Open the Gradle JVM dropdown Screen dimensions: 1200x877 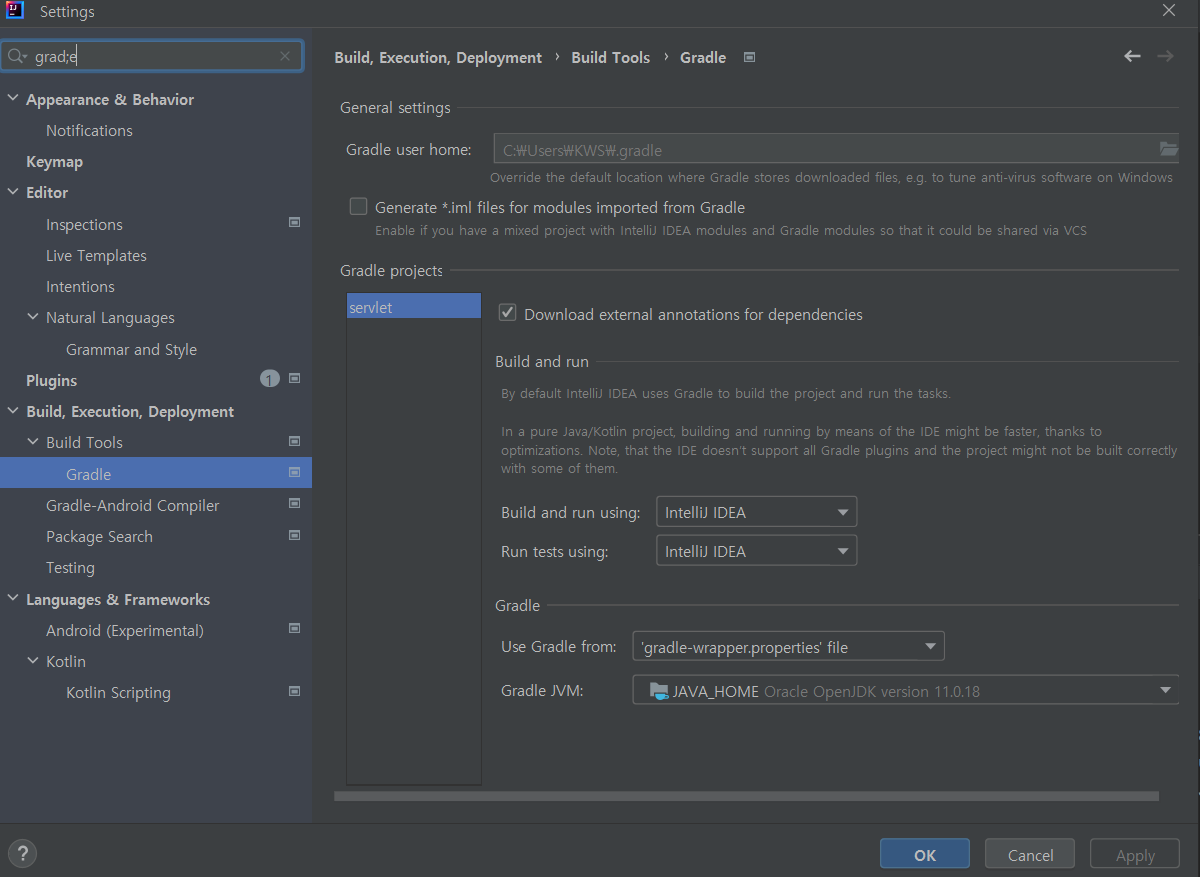pos(906,690)
